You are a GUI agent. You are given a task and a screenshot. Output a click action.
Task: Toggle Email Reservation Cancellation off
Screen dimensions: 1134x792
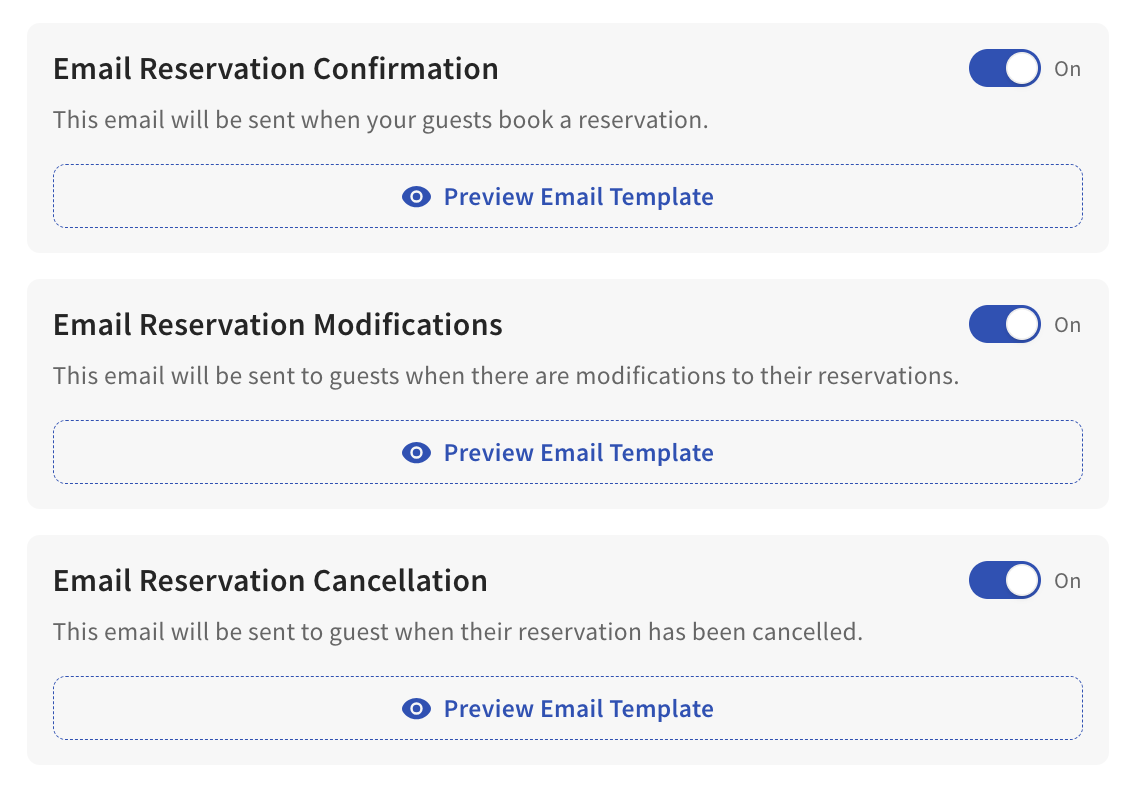[x=1004, y=580]
